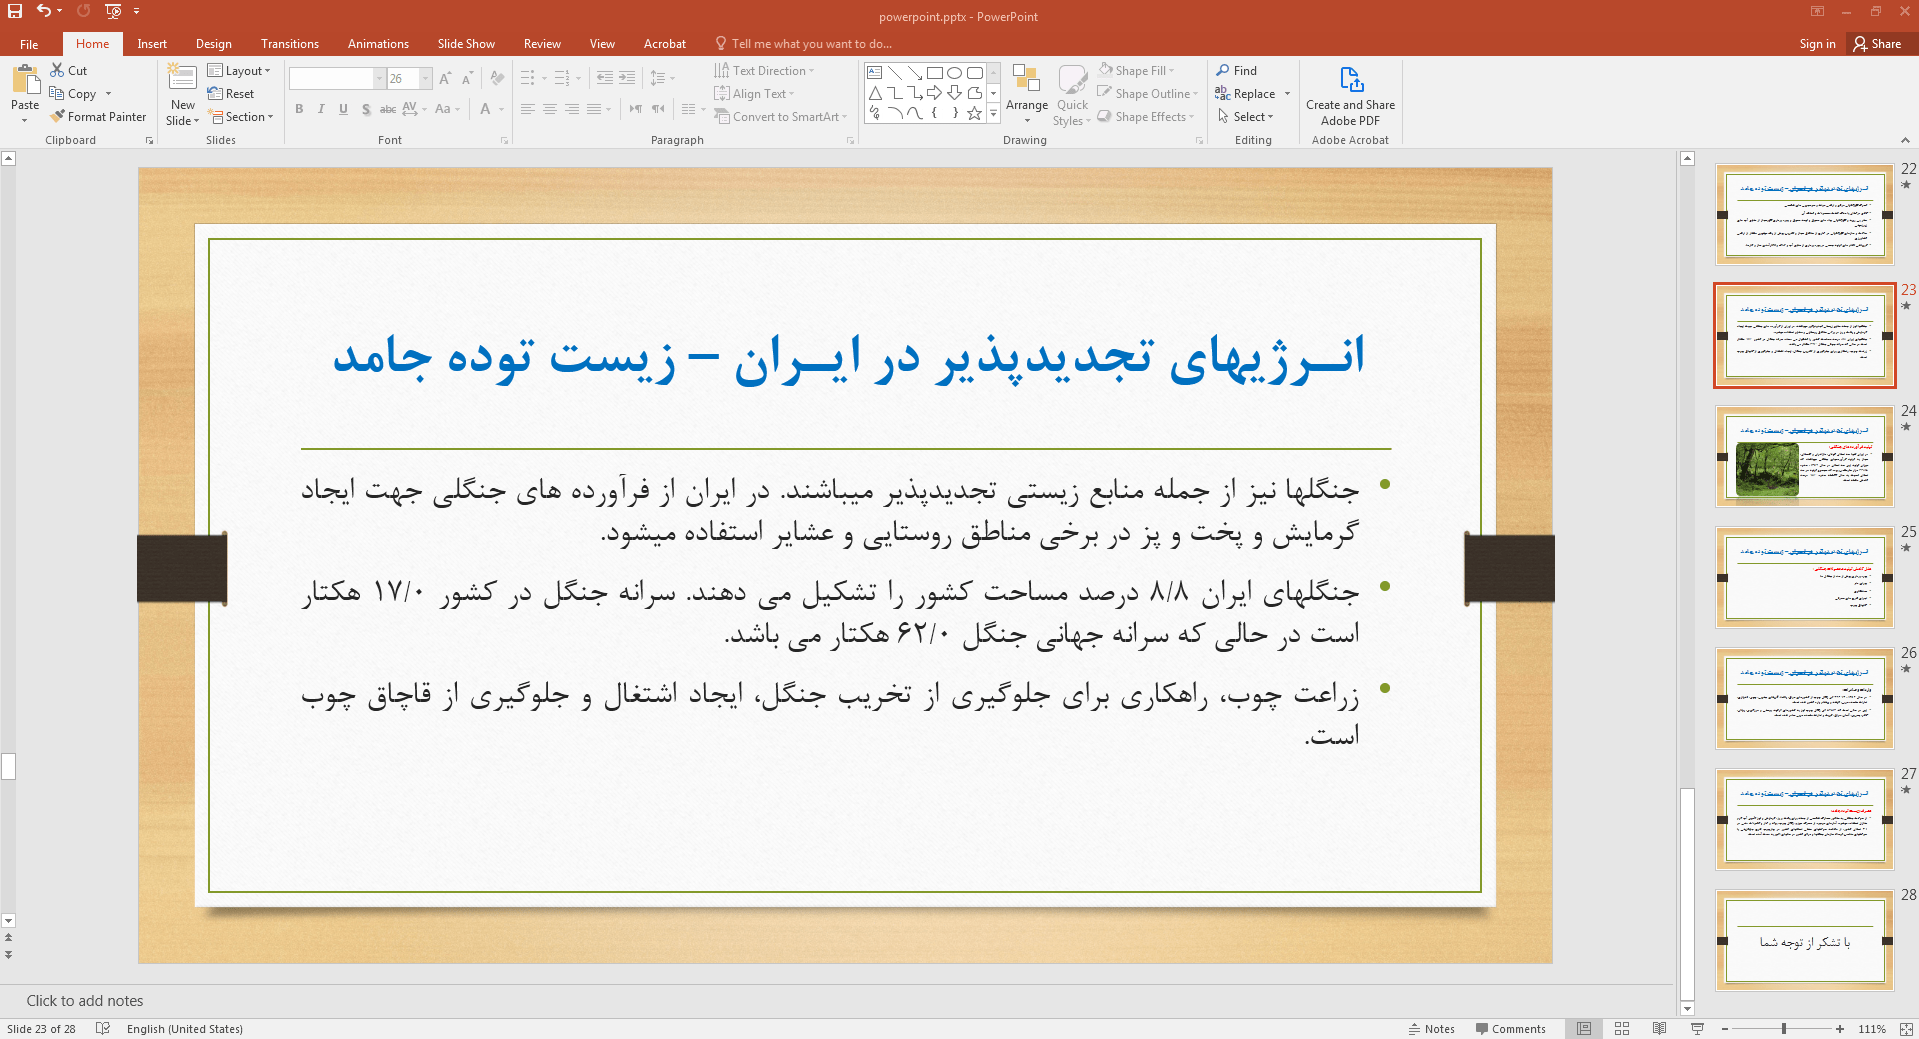The image size is (1919, 1039).
Task: Switch to the Transitions tab
Action: 290,44
